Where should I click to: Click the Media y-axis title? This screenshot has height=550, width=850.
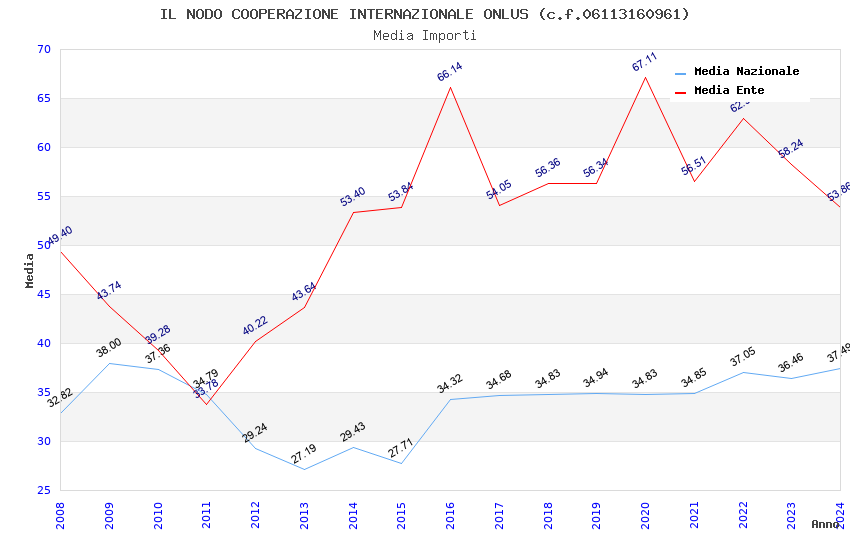(29, 270)
